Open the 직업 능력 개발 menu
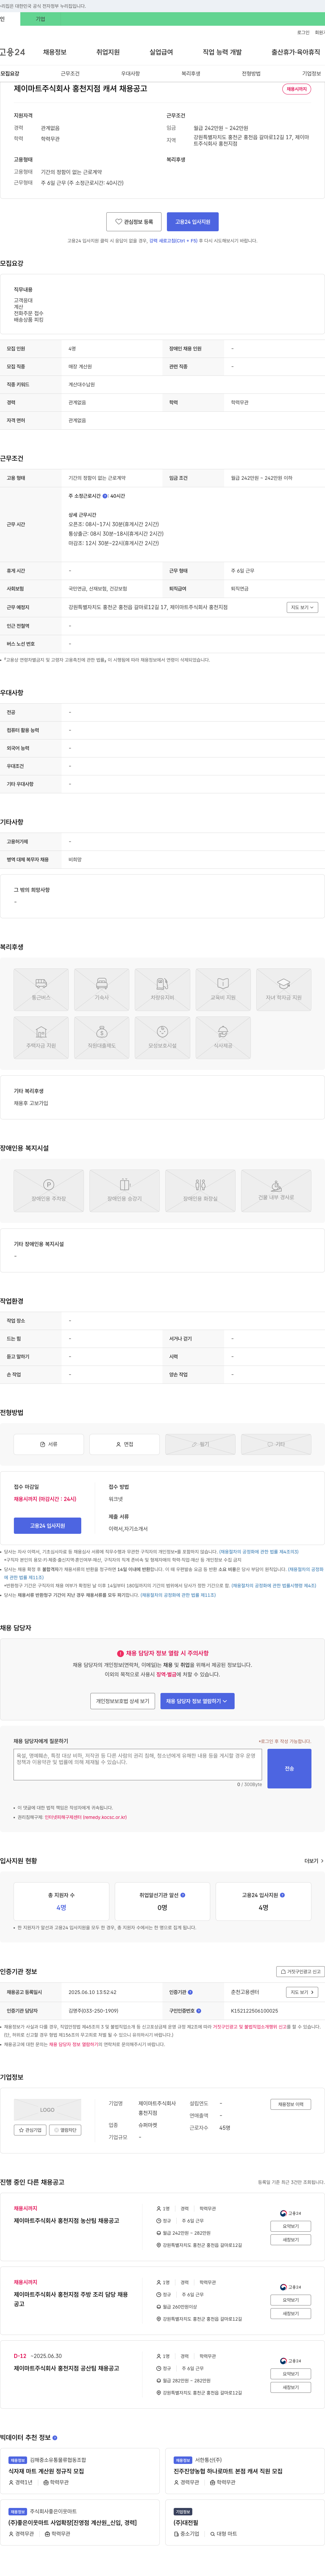Image resolution: width=325 pixels, height=2576 pixels. tap(222, 52)
